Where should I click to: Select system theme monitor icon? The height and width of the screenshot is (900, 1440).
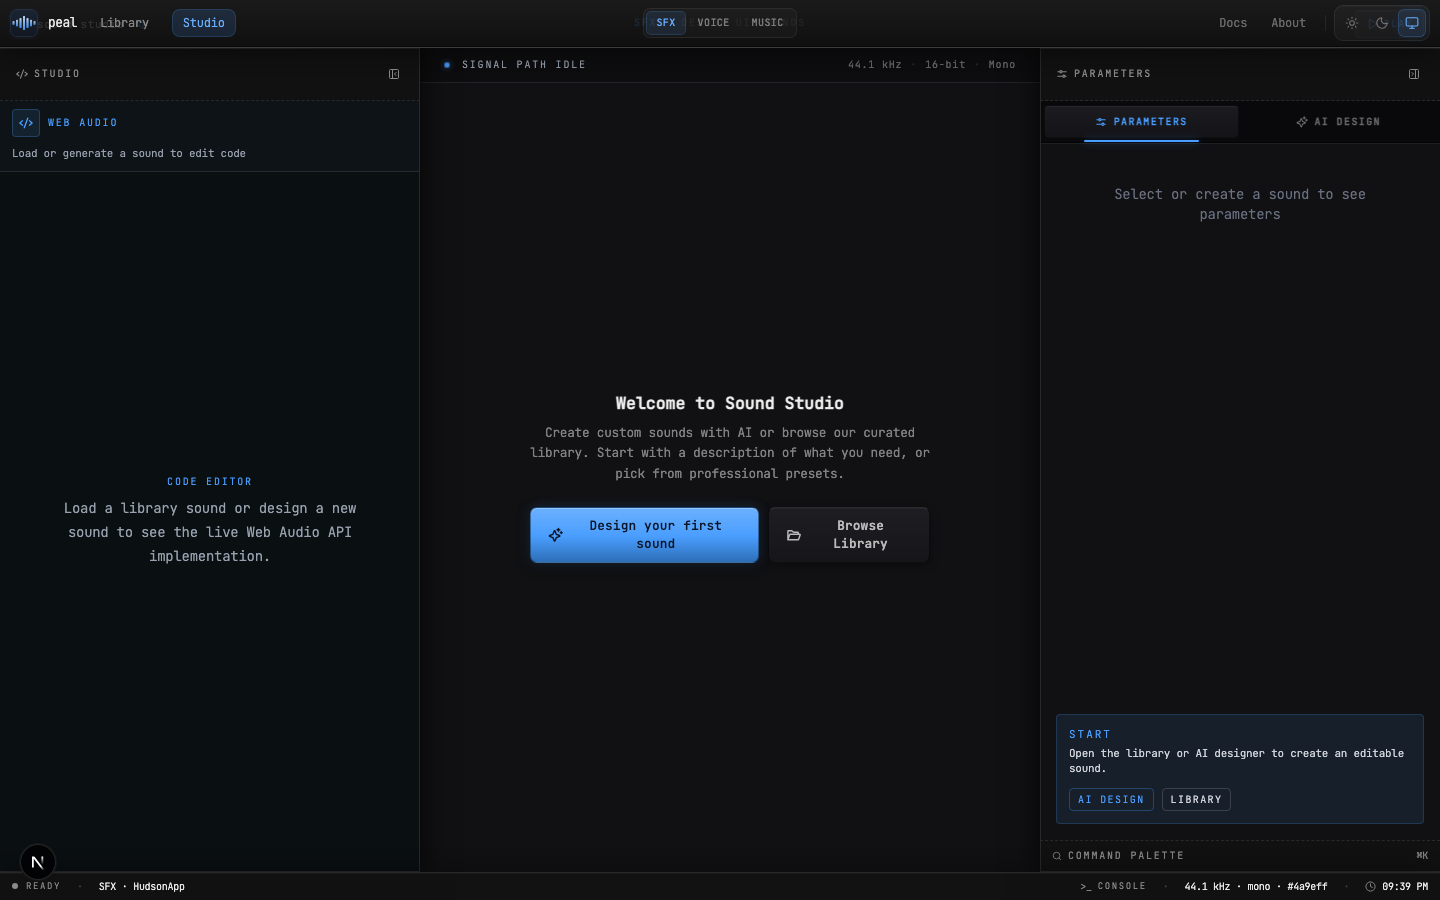click(1412, 23)
